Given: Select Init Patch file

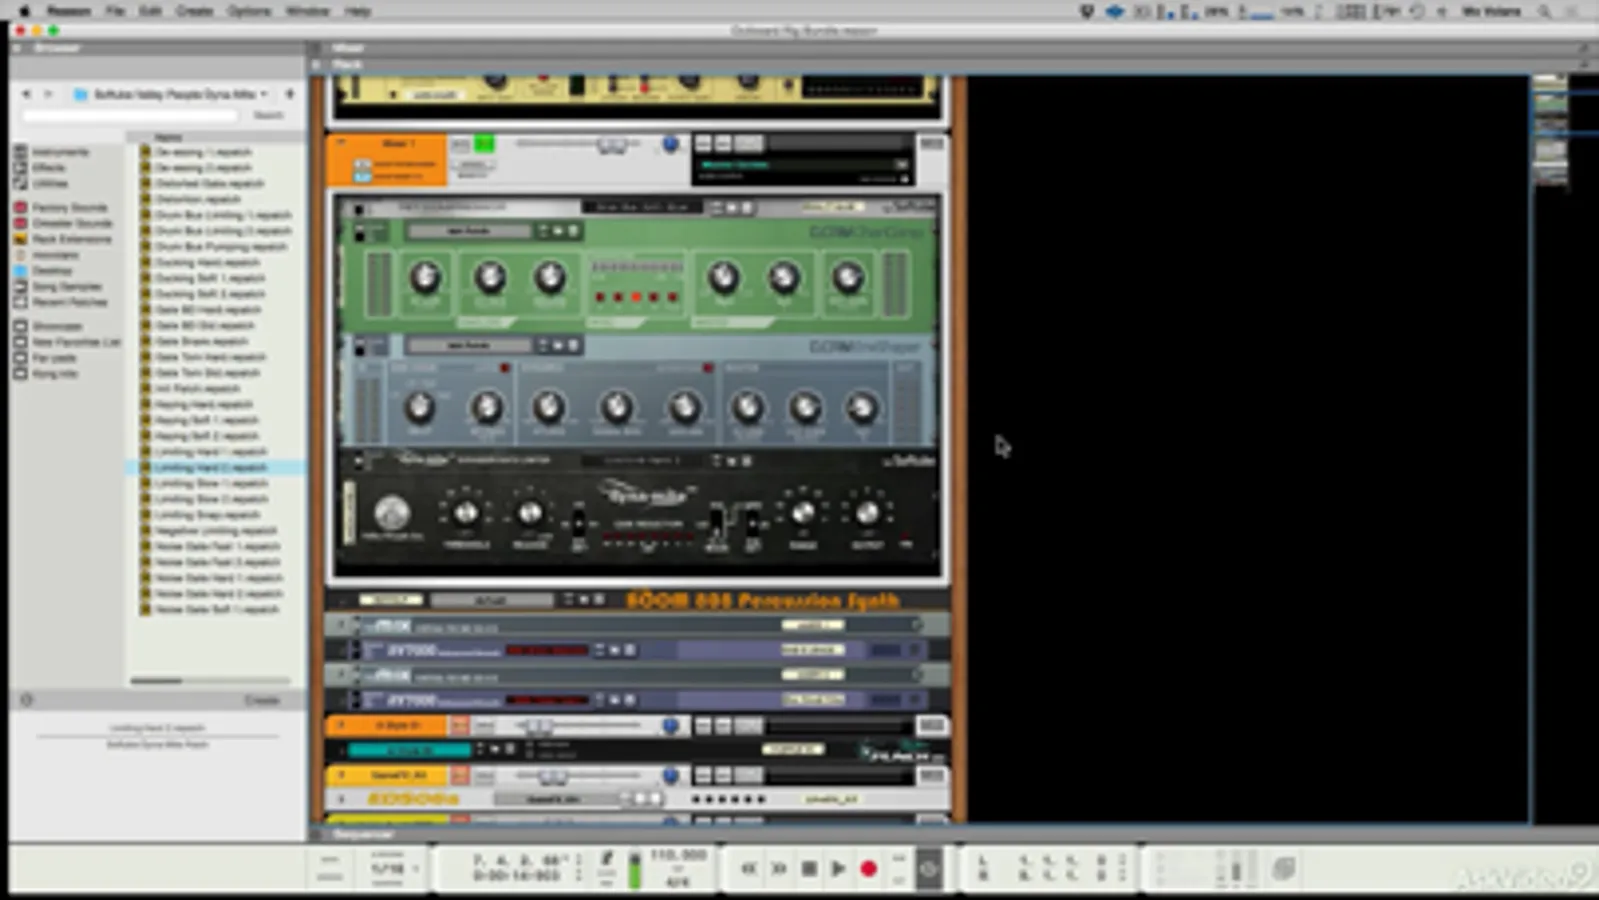Looking at the screenshot, I should pos(197,388).
